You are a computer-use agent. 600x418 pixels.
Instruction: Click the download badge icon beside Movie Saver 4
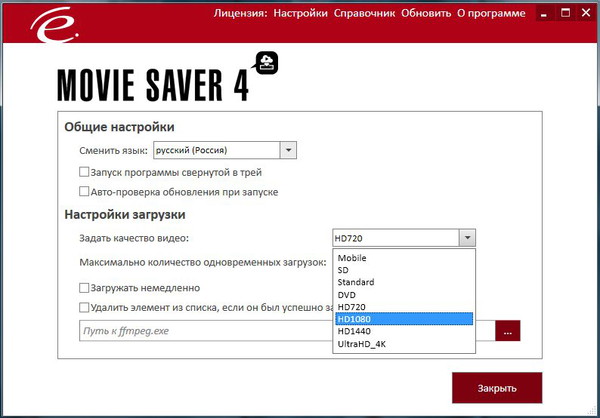tap(267, 63)
